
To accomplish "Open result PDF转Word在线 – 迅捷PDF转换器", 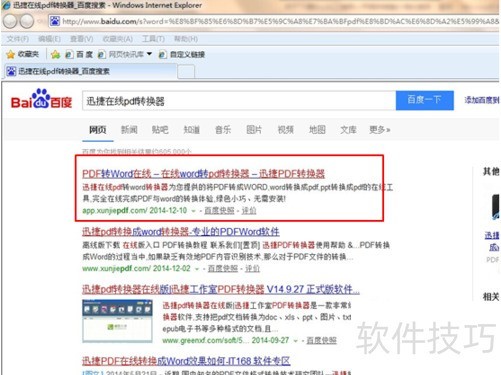I will (203, 174).
